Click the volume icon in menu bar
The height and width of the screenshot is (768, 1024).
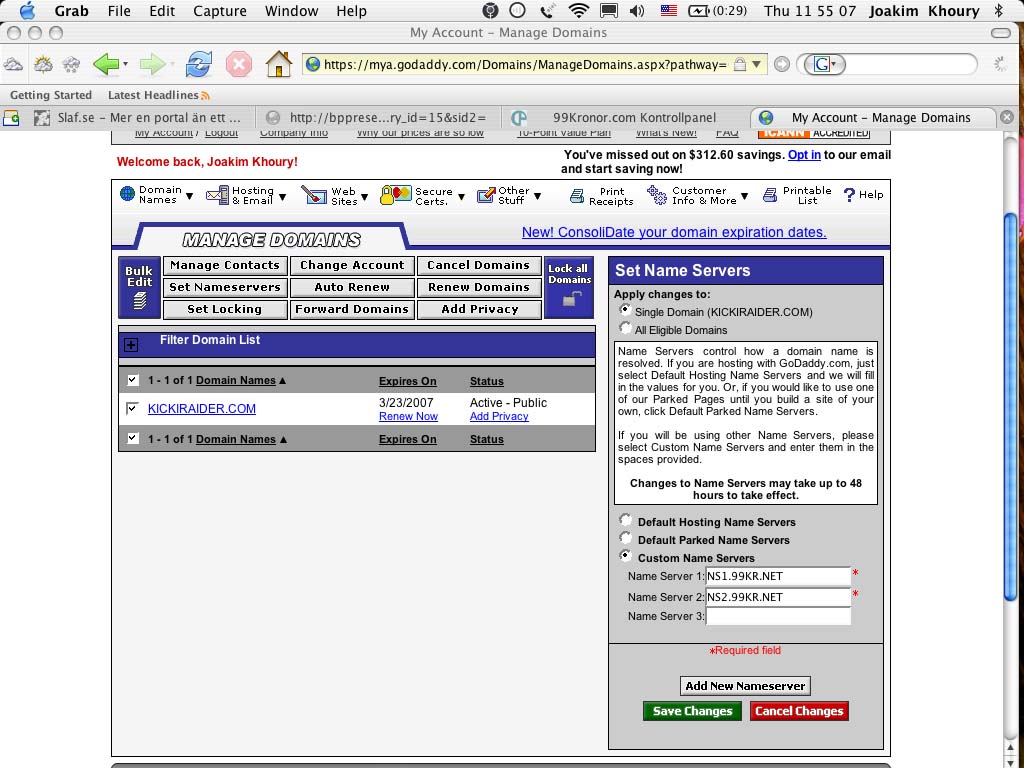[637, 10]
